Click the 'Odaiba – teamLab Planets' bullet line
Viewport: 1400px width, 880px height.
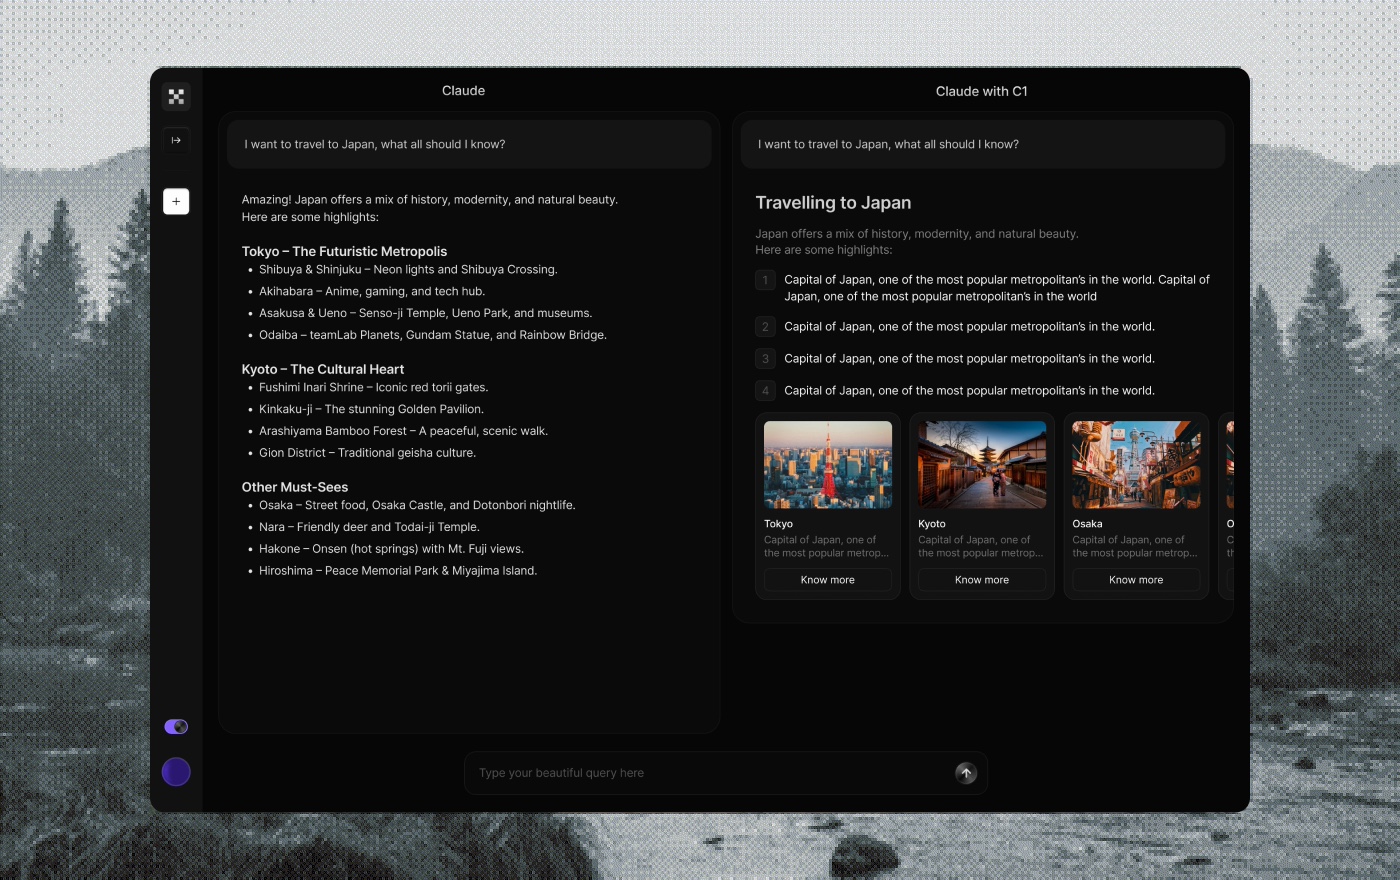(433, 335)
